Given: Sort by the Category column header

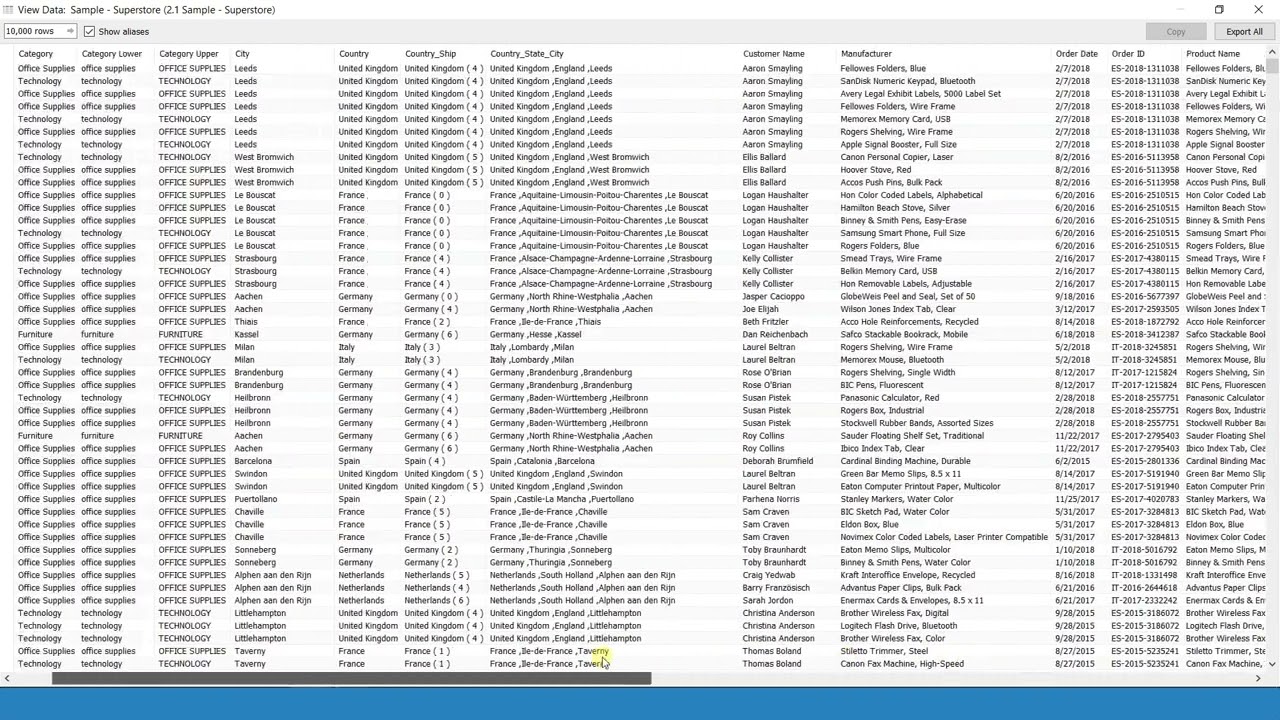Looking at the screenshot, I should [x=35, y=54].
